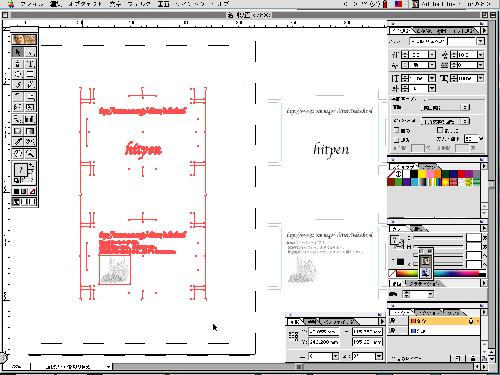Open the third menu in menu bar
The image size is (500, 375).
(85, 4)
